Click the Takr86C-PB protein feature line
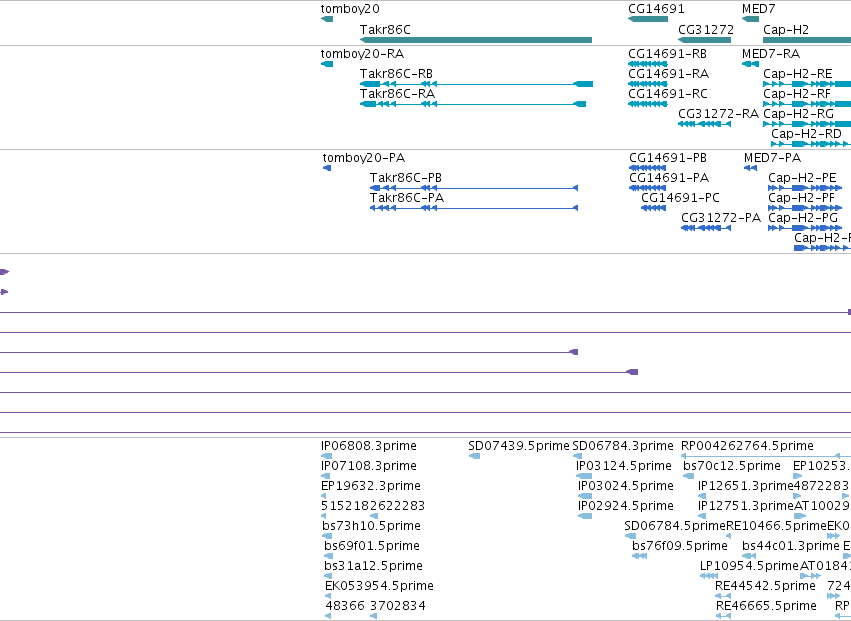The width and height of the screenshot is (851, 621). coord(474,188)
